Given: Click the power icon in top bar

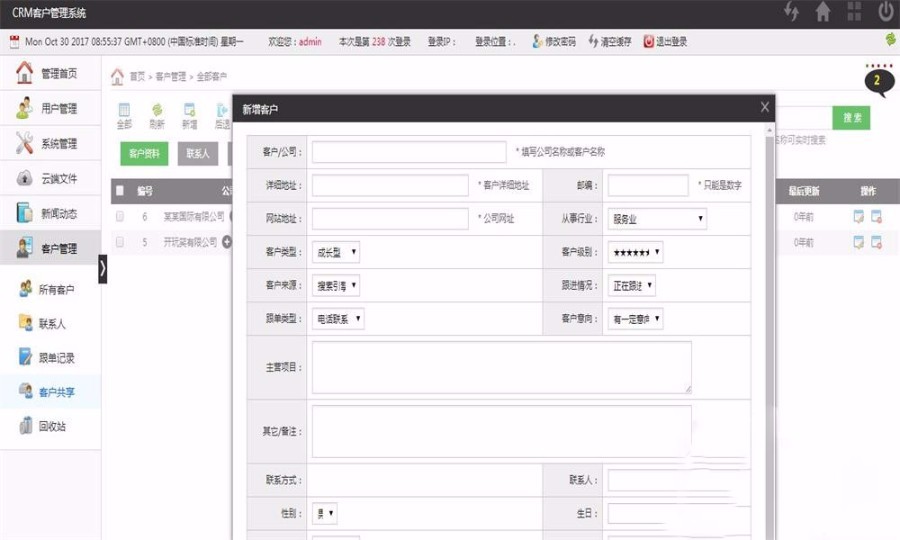Looking at the screenshot, I should [x=886, y=11].
